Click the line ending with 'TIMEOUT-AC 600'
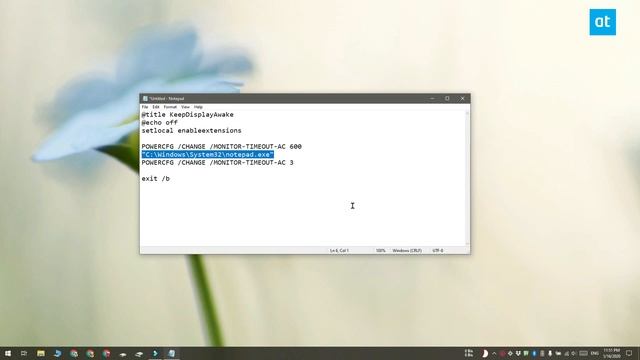The width and height of the screenshot is (640, 360). point(222,147)
